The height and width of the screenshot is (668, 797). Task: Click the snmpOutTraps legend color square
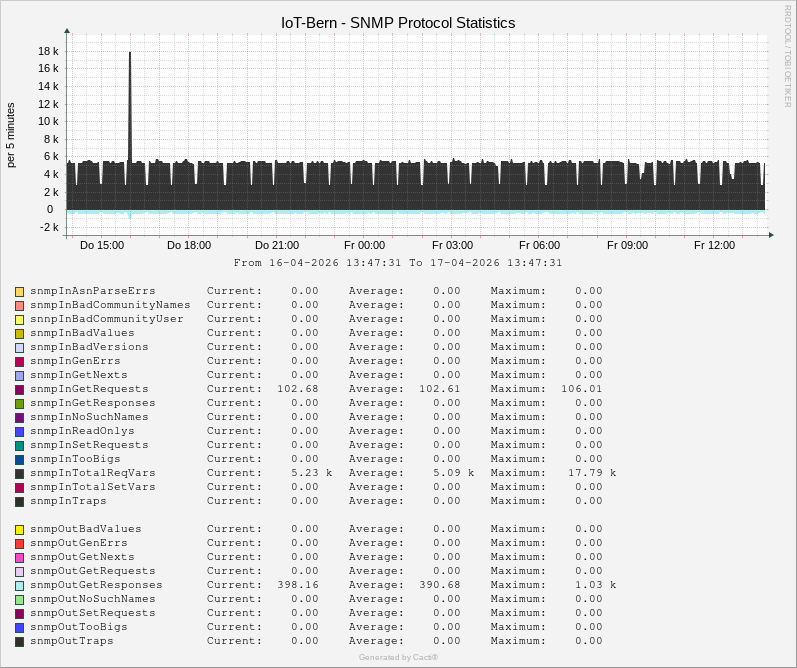(x=19, y=641)
